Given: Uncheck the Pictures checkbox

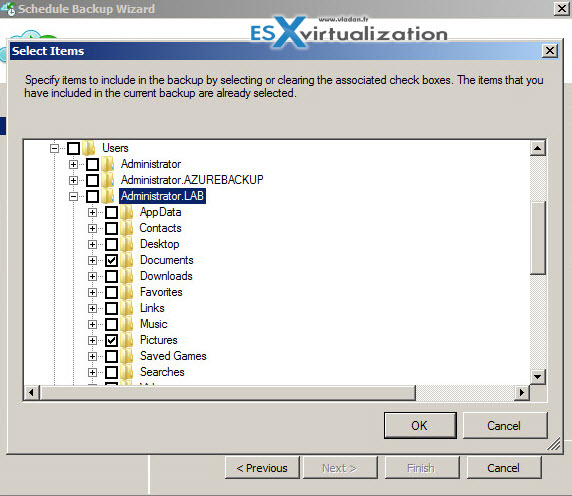Looking at the screenshot, I should (111, 340).
